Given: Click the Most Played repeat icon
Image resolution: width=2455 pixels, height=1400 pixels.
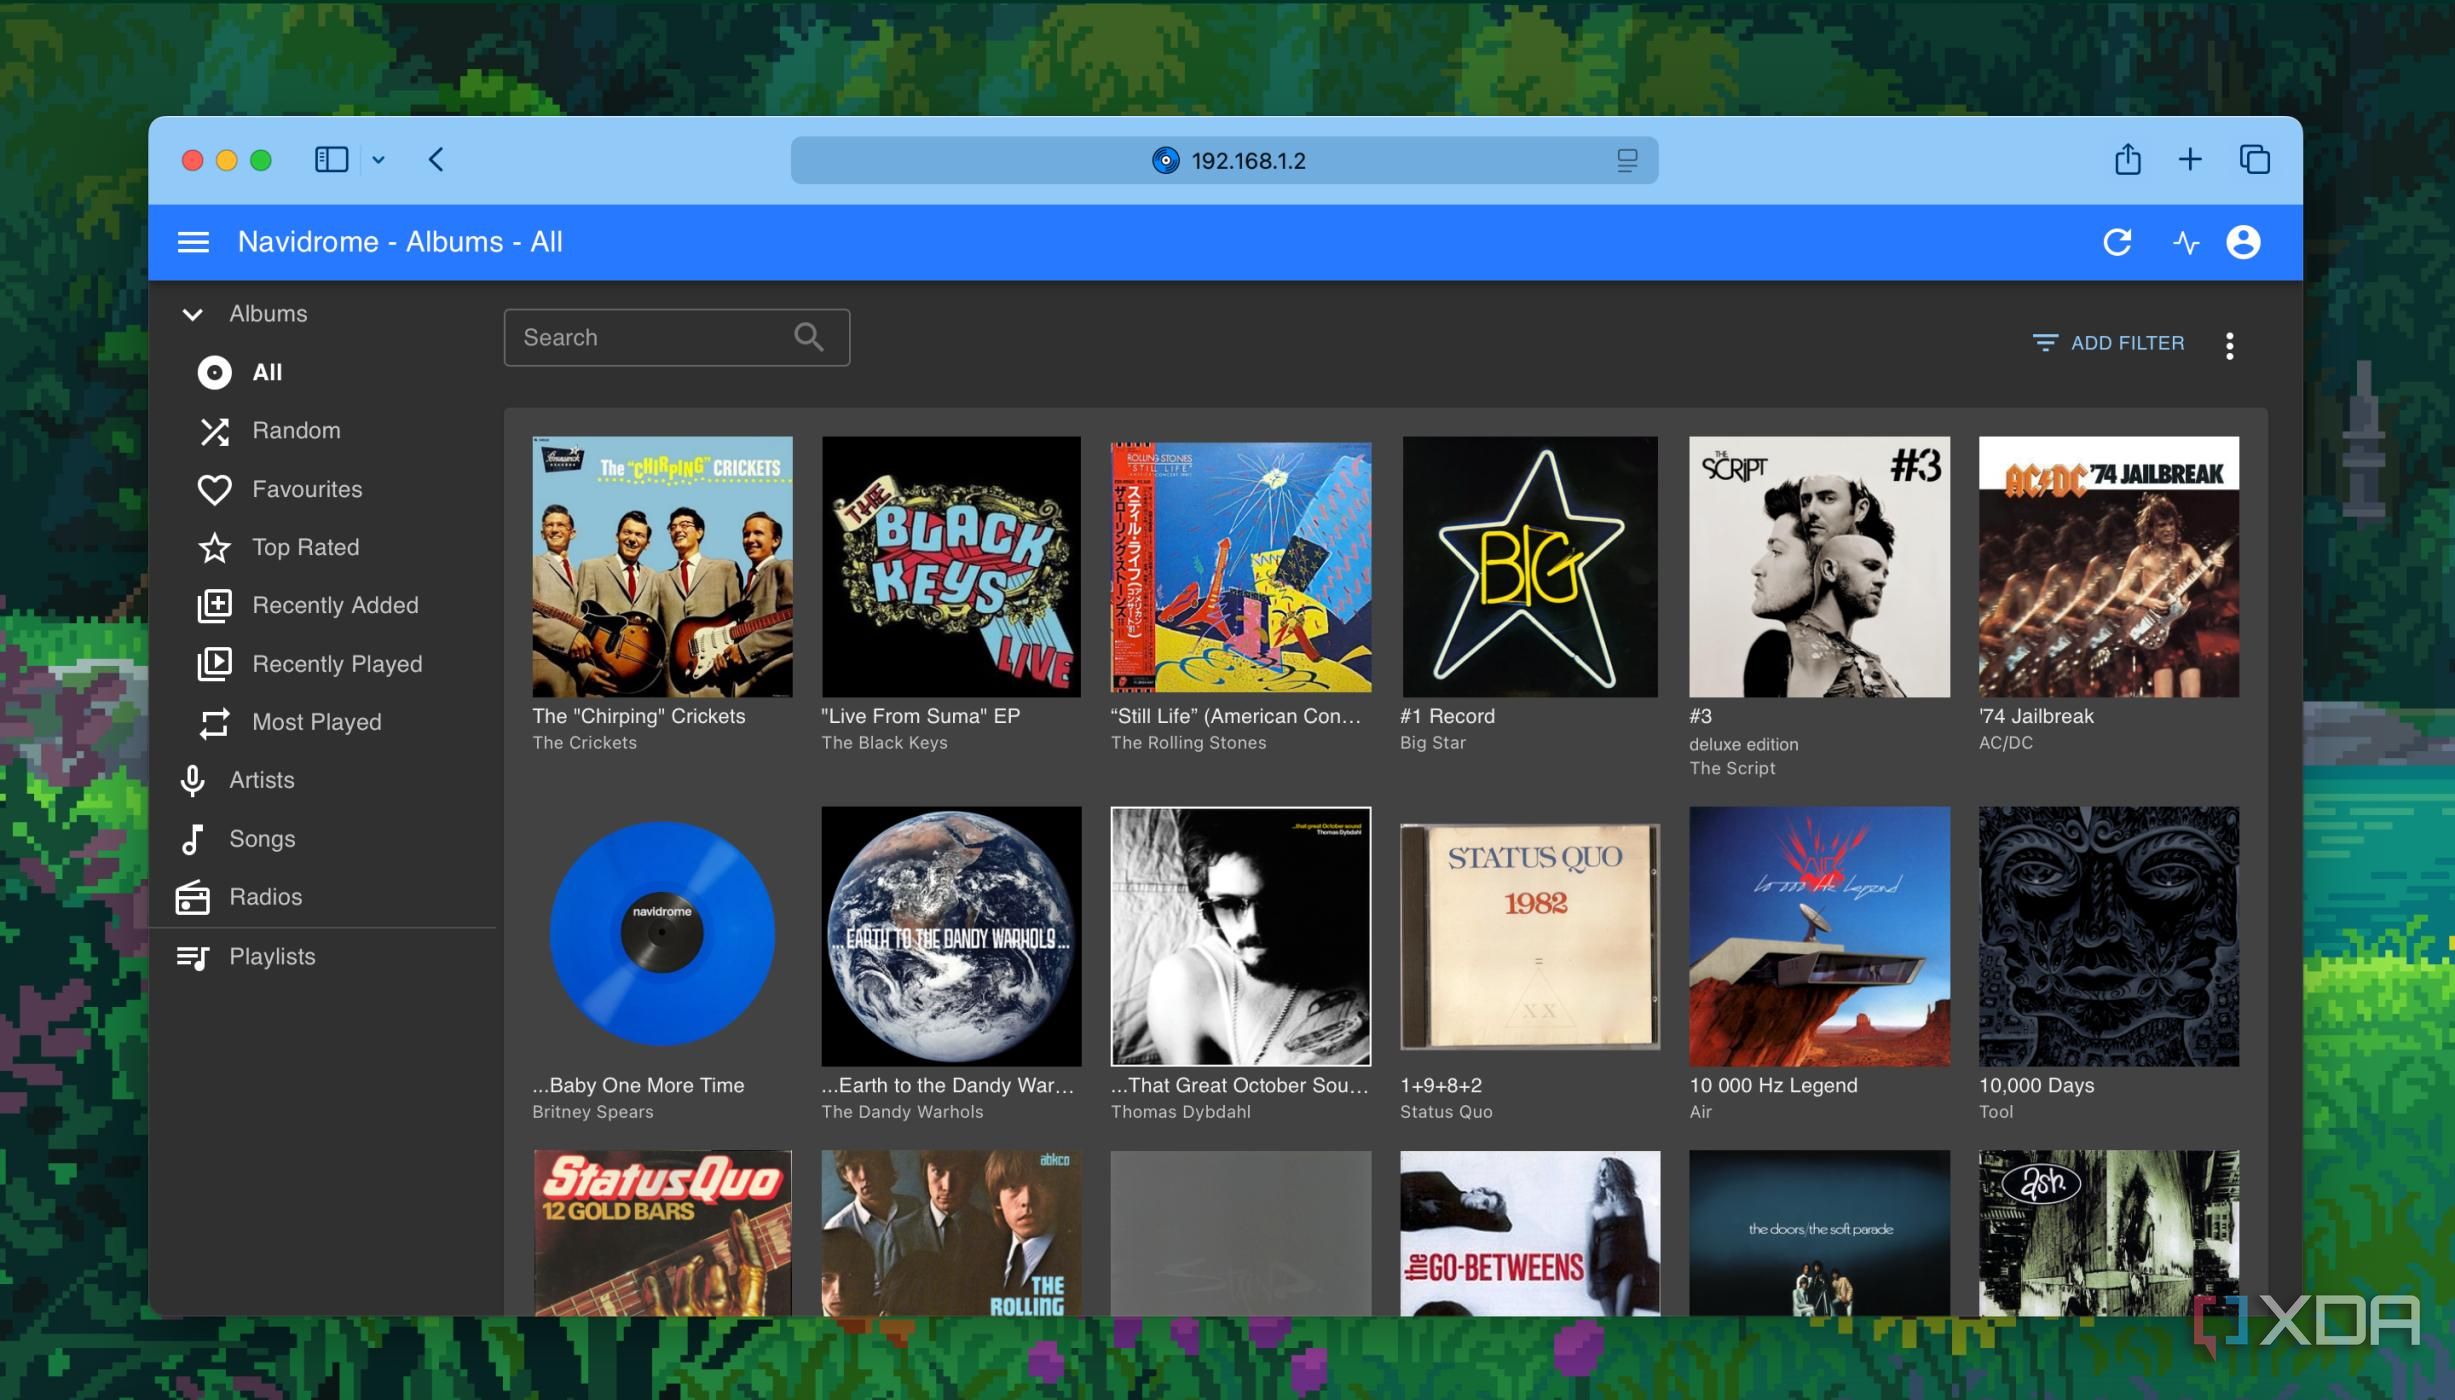Looking at the screenshot, I should pos(214,723).
